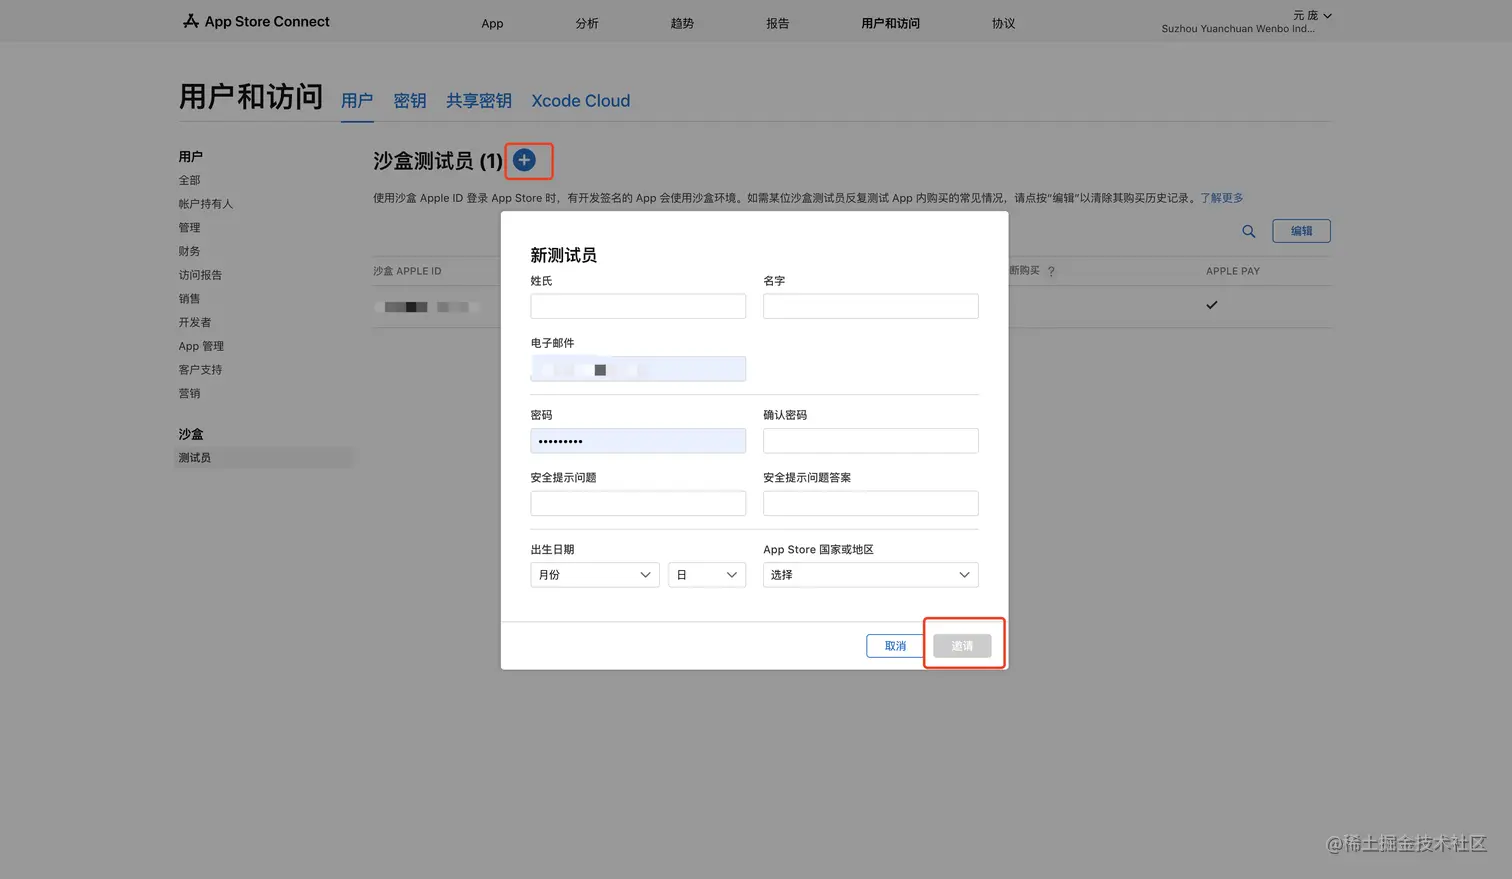Click the 编辑 button

click(x=1301, y=231)
